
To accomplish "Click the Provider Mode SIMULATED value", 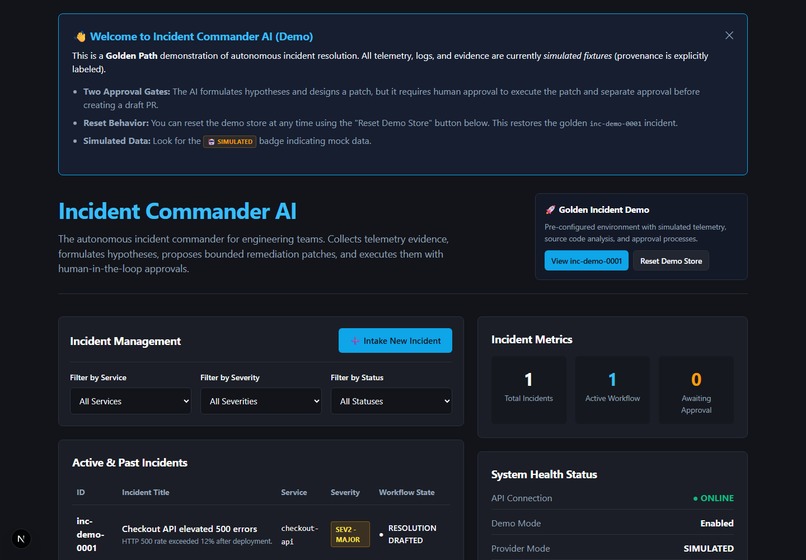I will [708, 548].
